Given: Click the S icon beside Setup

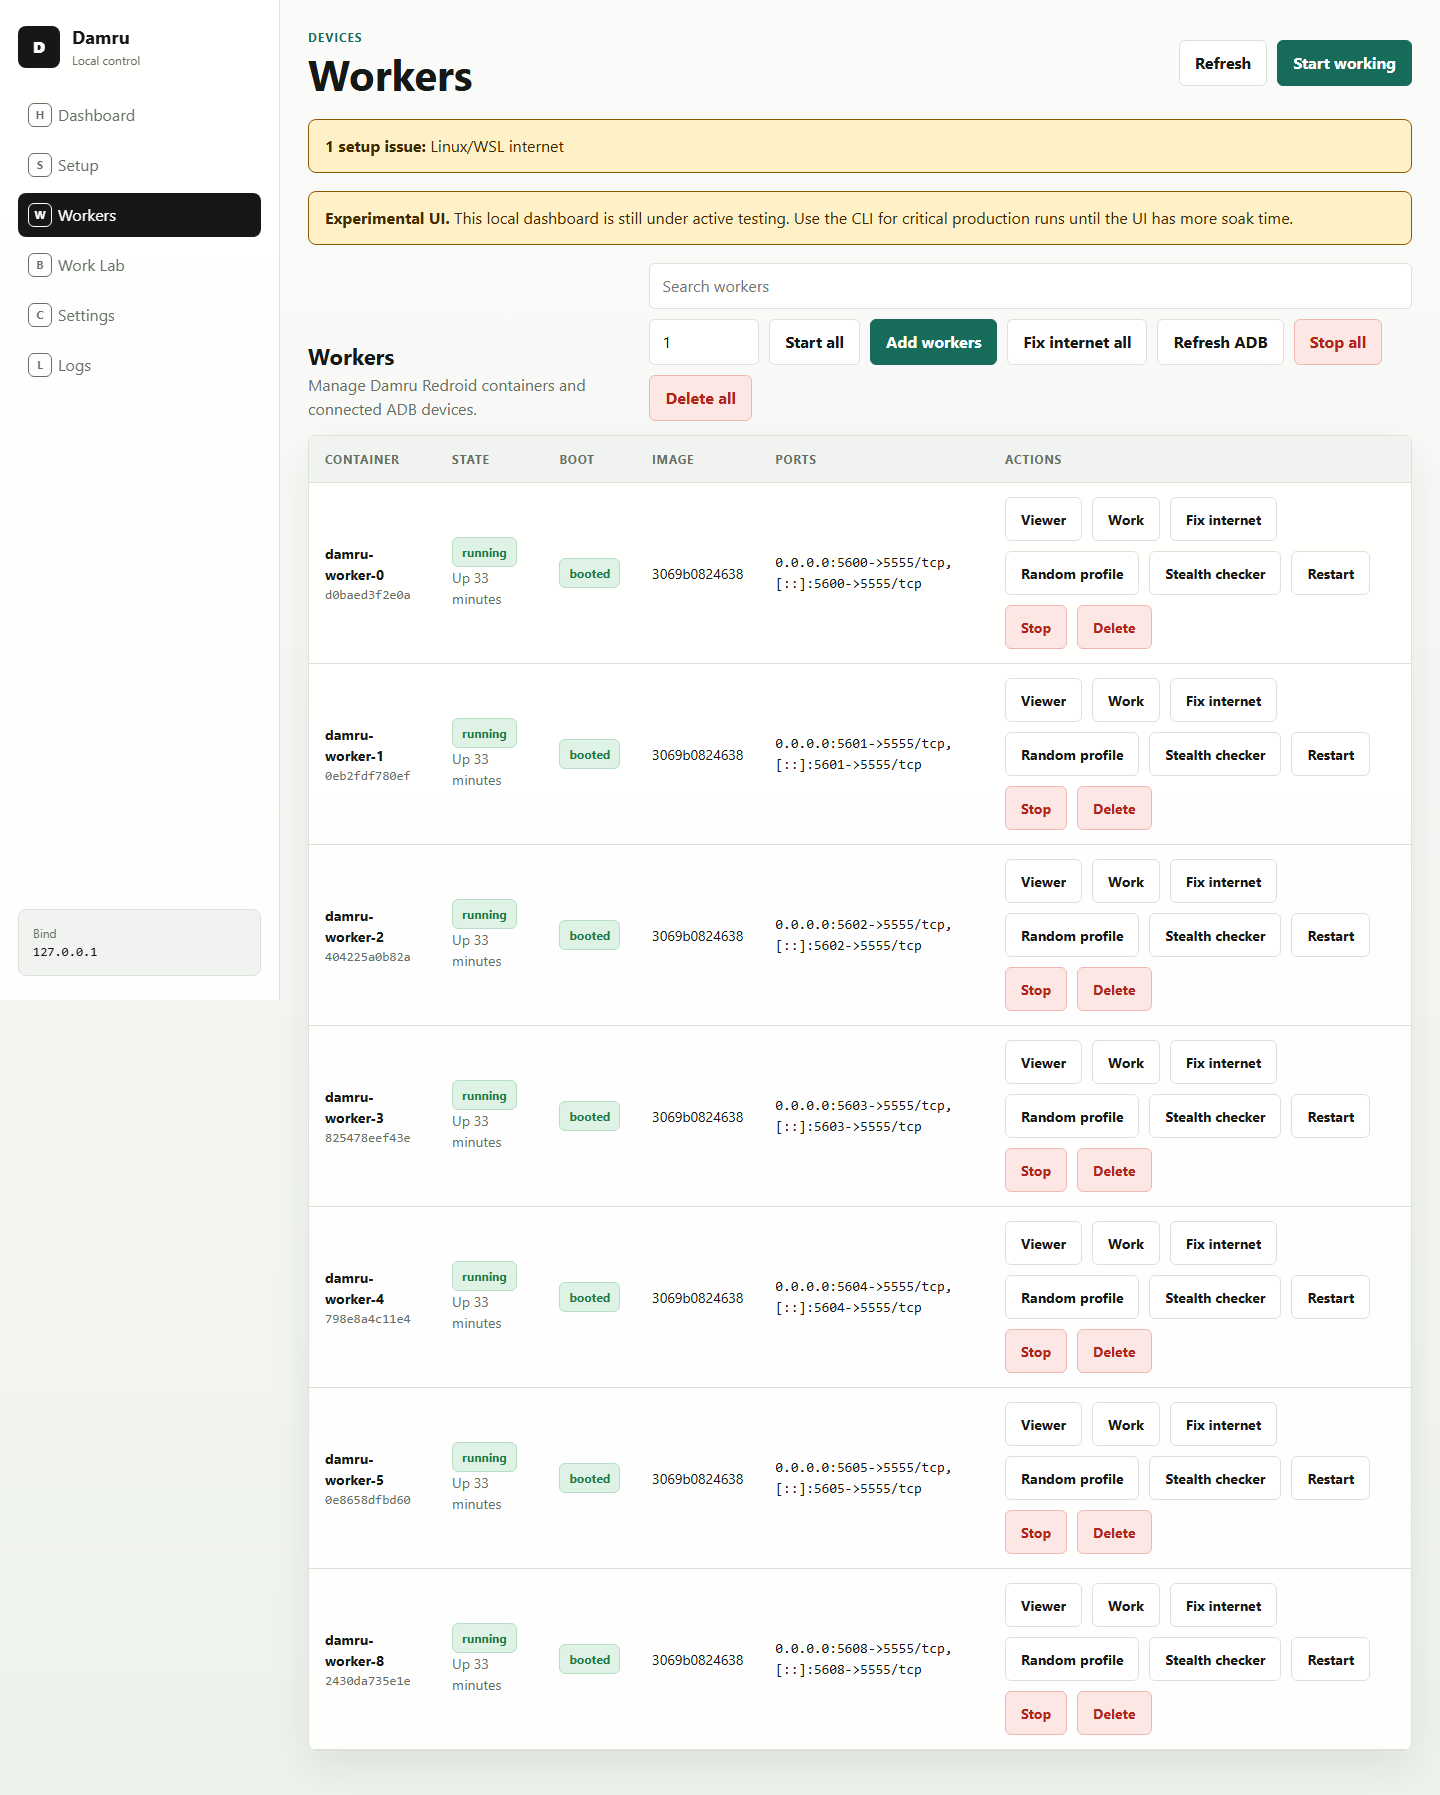Looking at the screenshot, I should [x=40, y=165].
